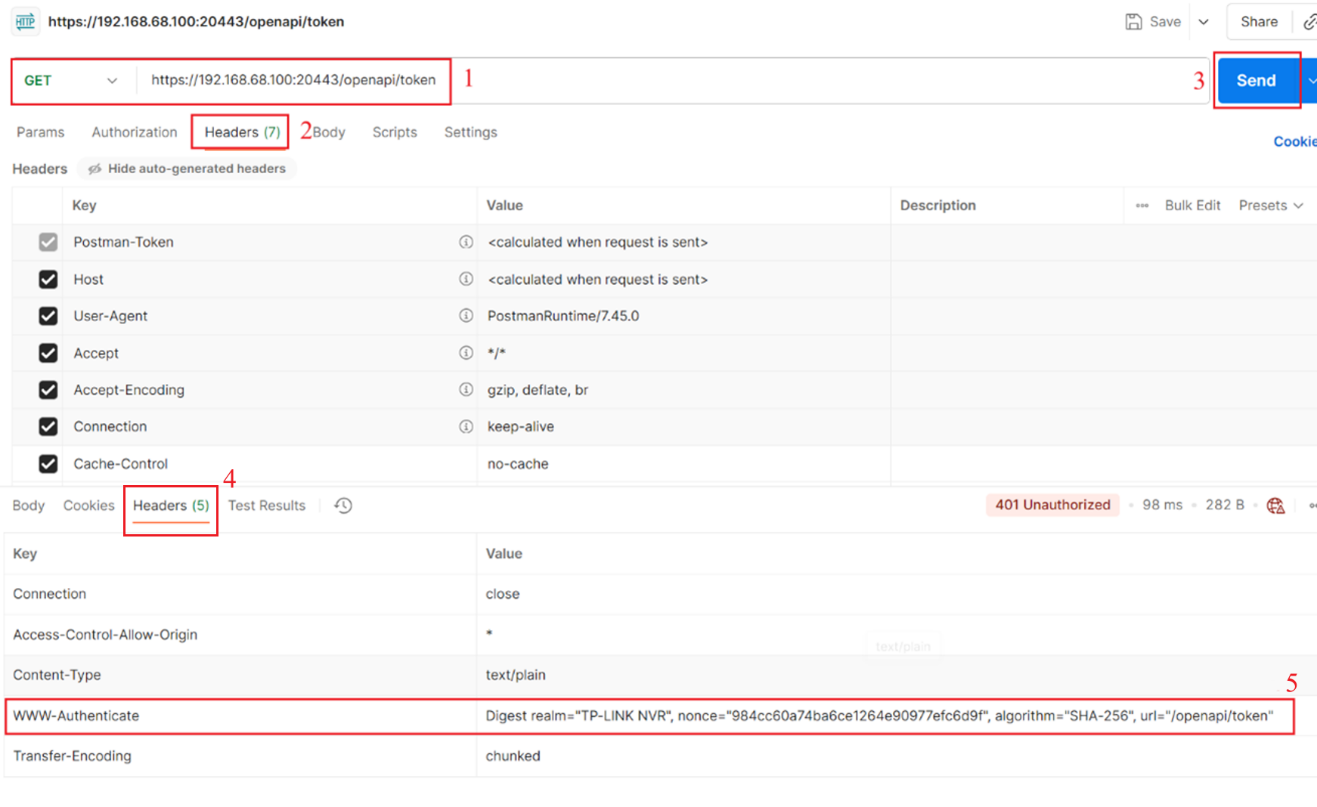Click the info icon on User-Agent row
Image resolution: width=1317 pixels, height=807 pixels.
(x=465, y=316)
